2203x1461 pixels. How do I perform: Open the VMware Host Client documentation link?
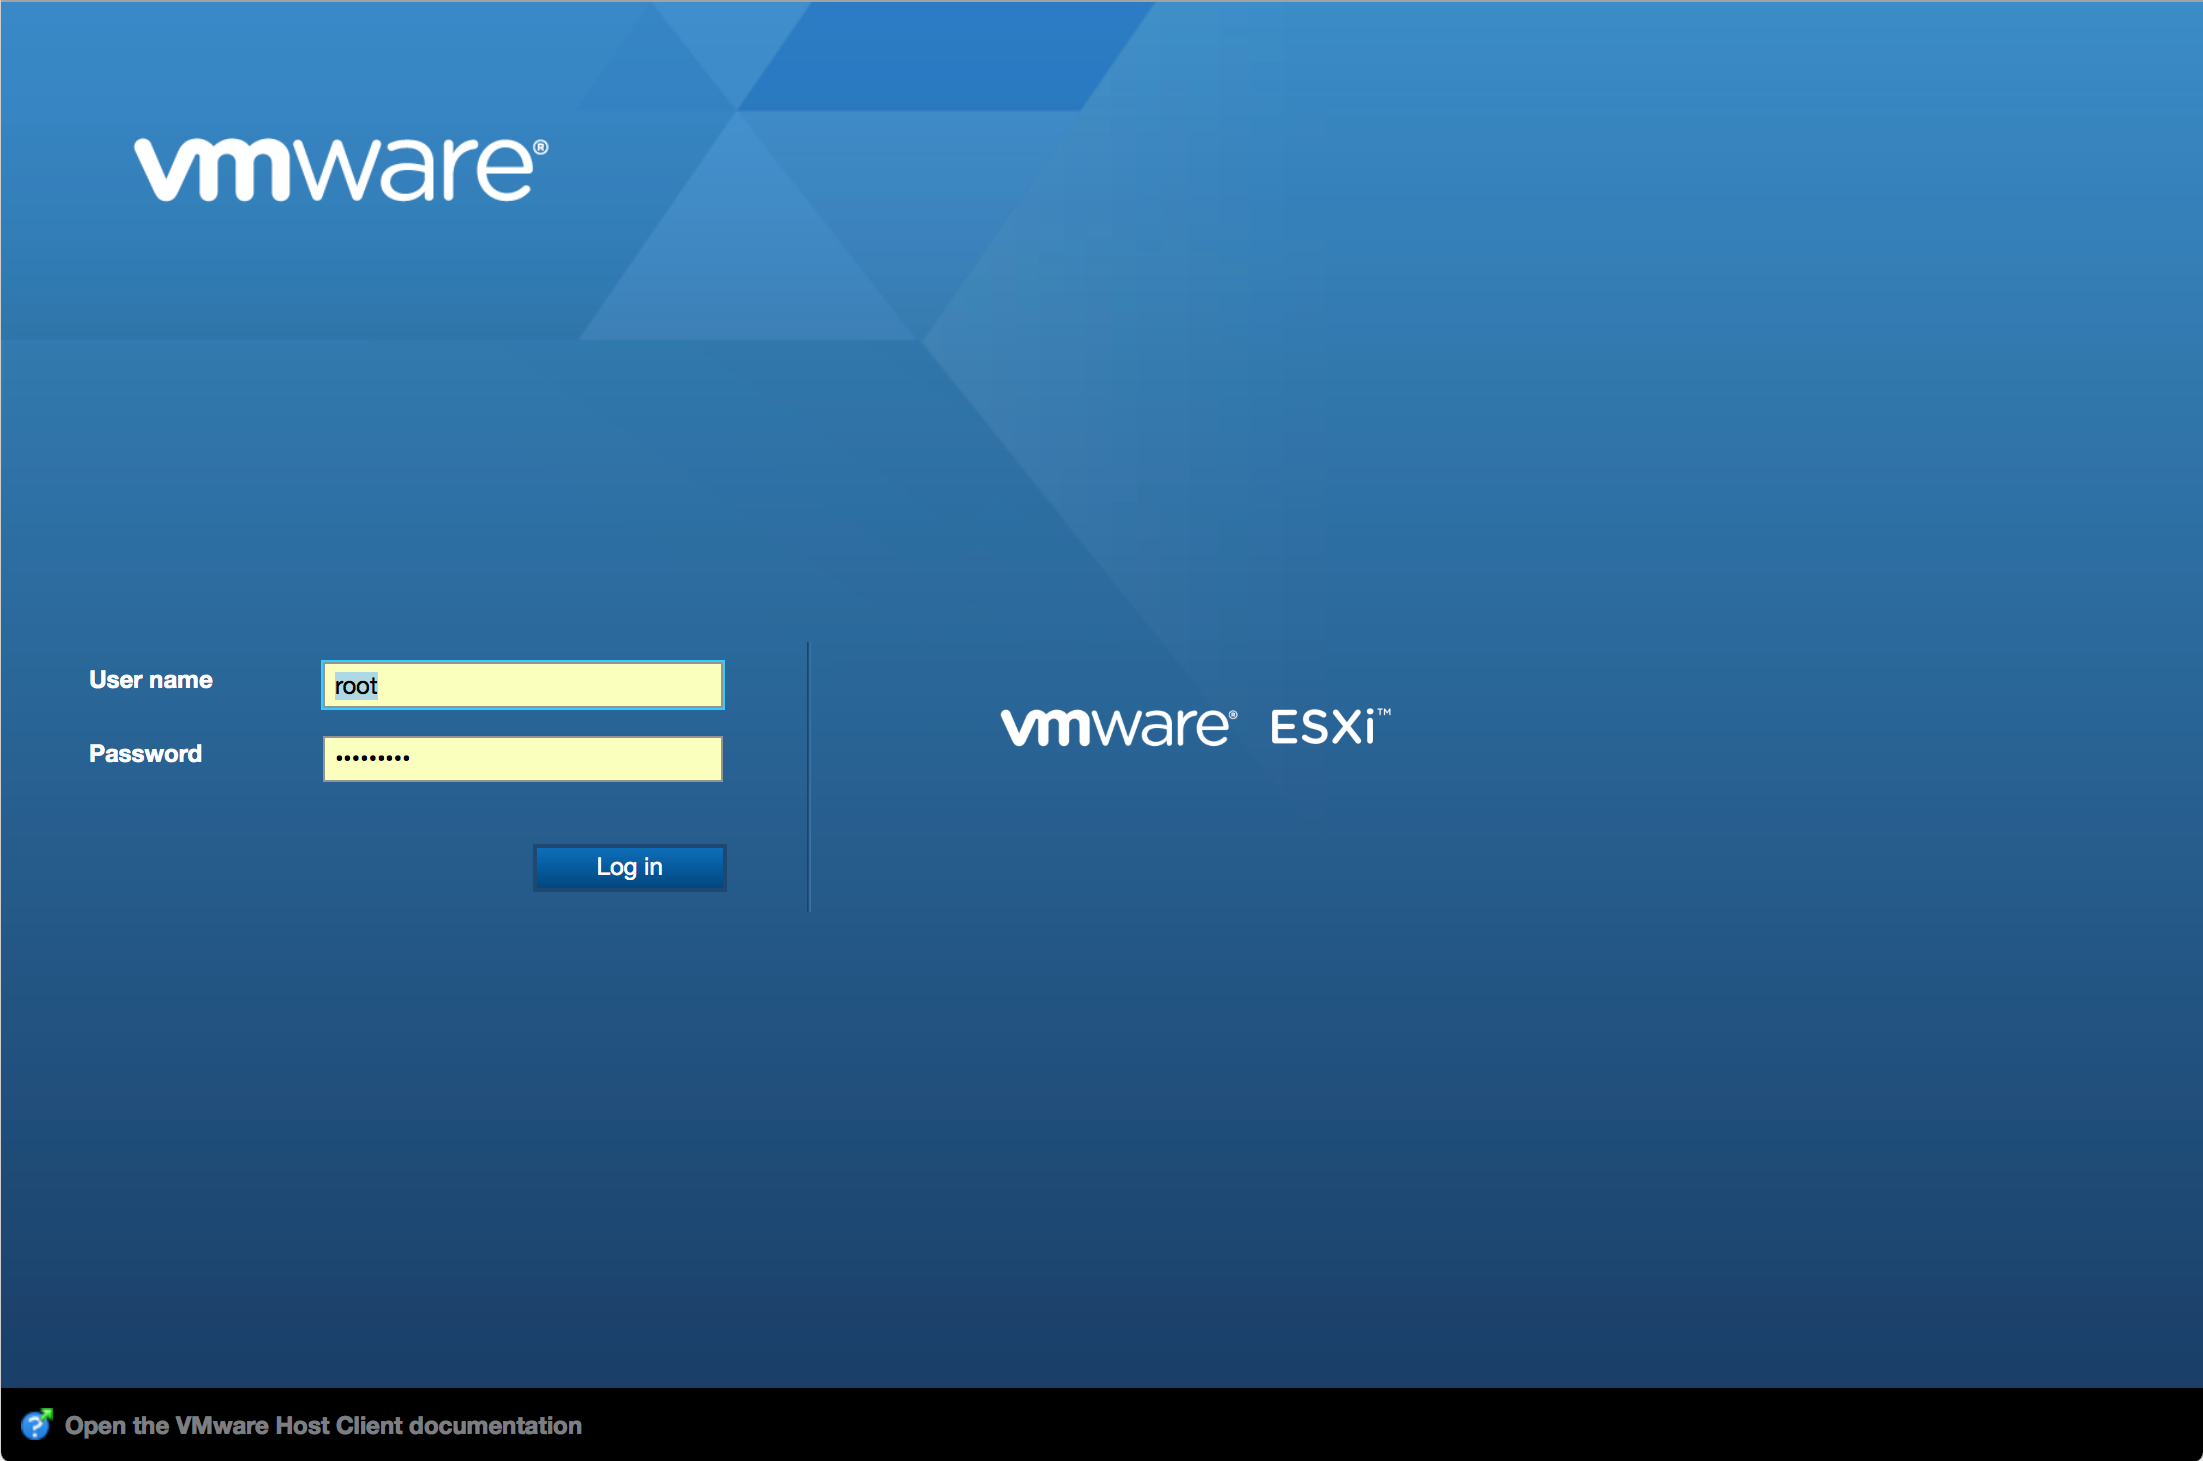pos(323,1425)
